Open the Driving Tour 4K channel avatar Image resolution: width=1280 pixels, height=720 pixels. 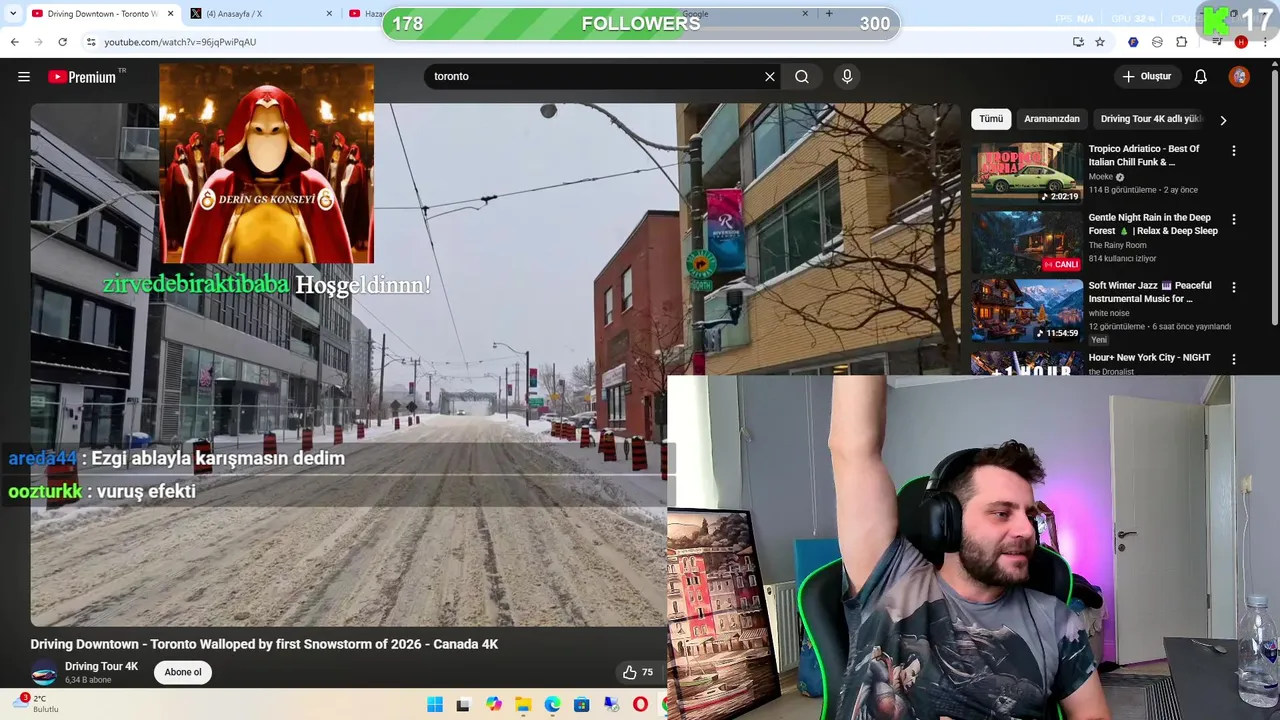pos(44,673)
